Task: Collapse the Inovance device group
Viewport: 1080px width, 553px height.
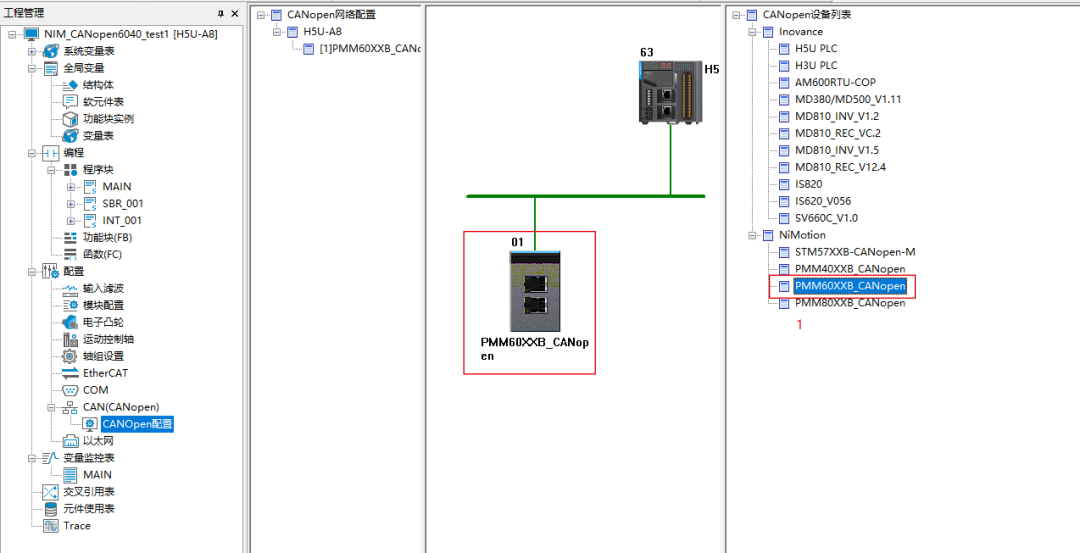Action: click(x=753, y=32)
